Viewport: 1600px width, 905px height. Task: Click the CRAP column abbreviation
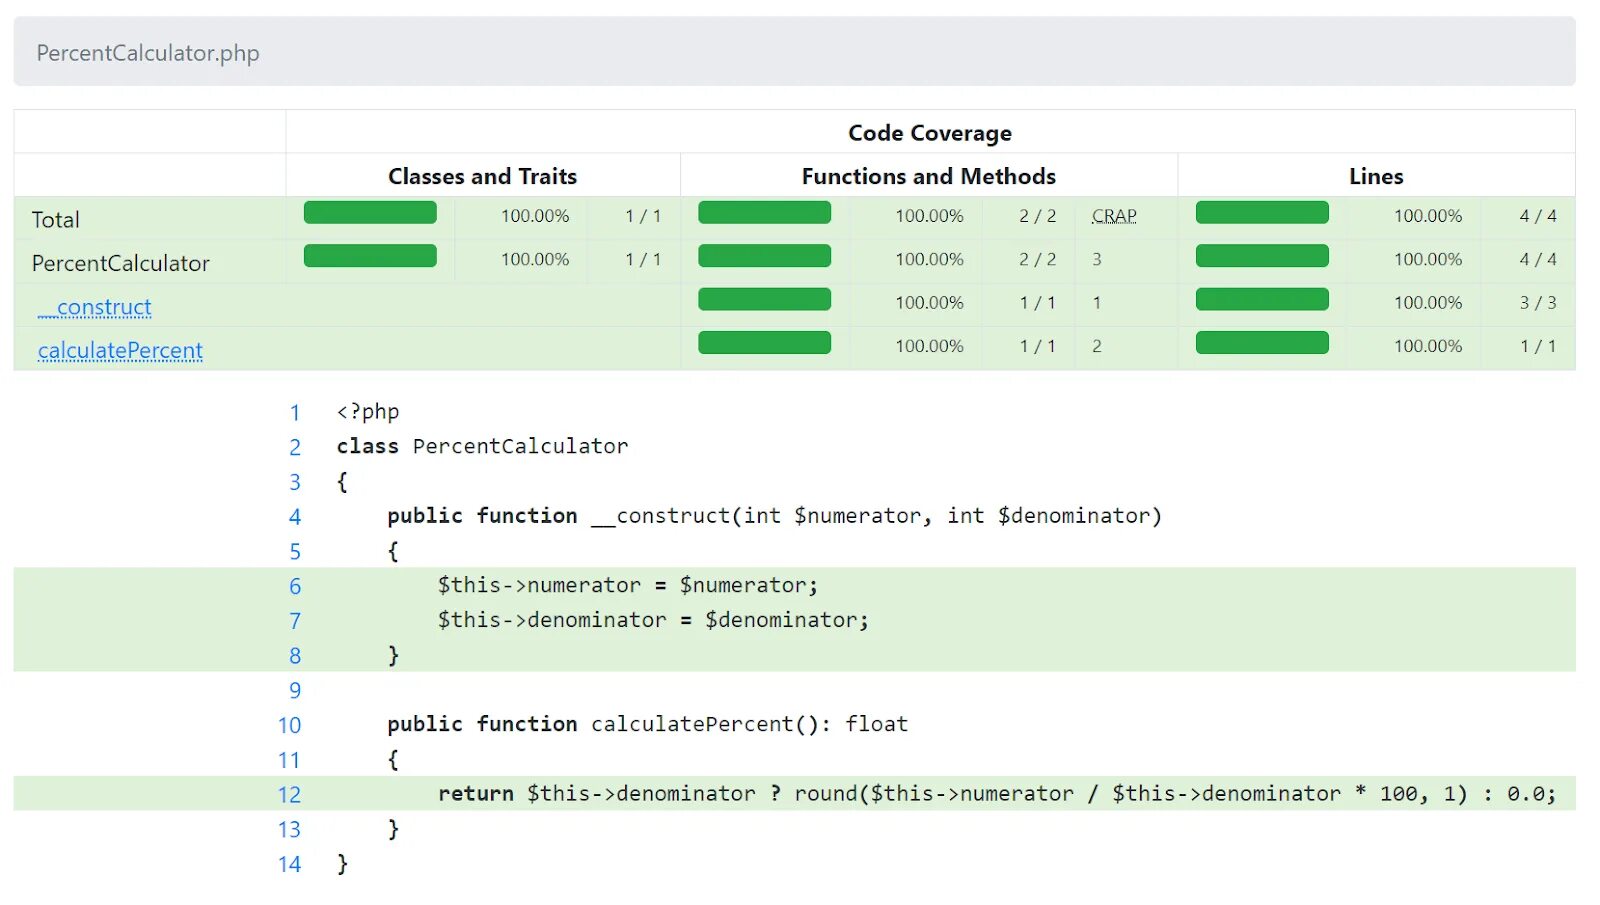click(1114, 216)
